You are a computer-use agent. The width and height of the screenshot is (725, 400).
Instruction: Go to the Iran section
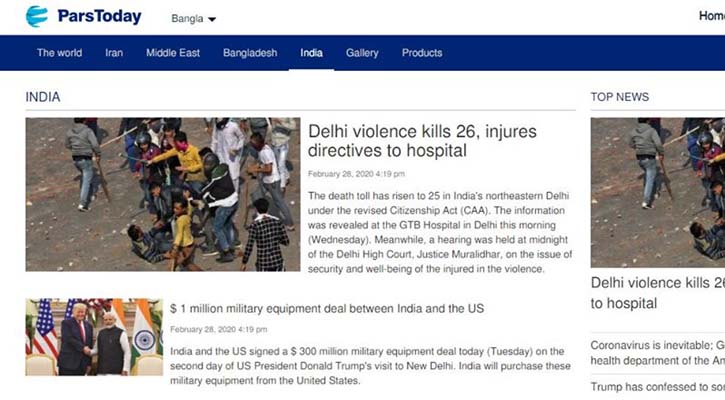pos(114,53)
